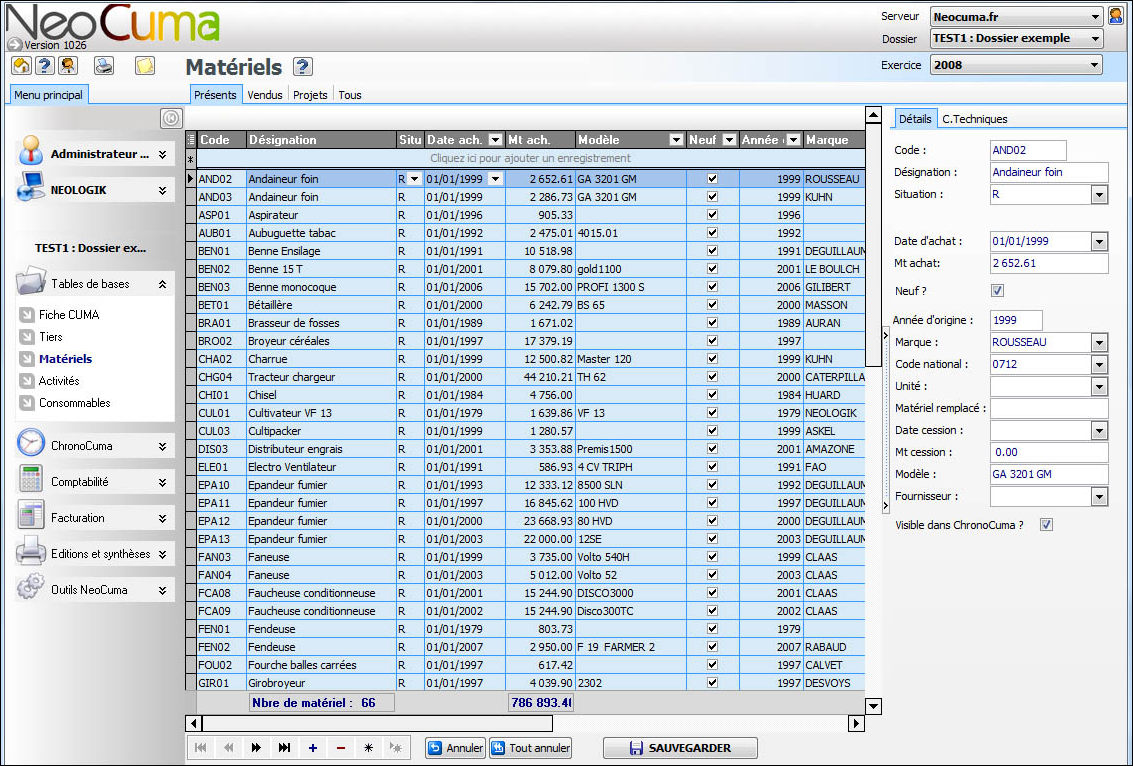Click the Comptabilité calculator icon
The image size is (1133, 766).
click(31, 480)
